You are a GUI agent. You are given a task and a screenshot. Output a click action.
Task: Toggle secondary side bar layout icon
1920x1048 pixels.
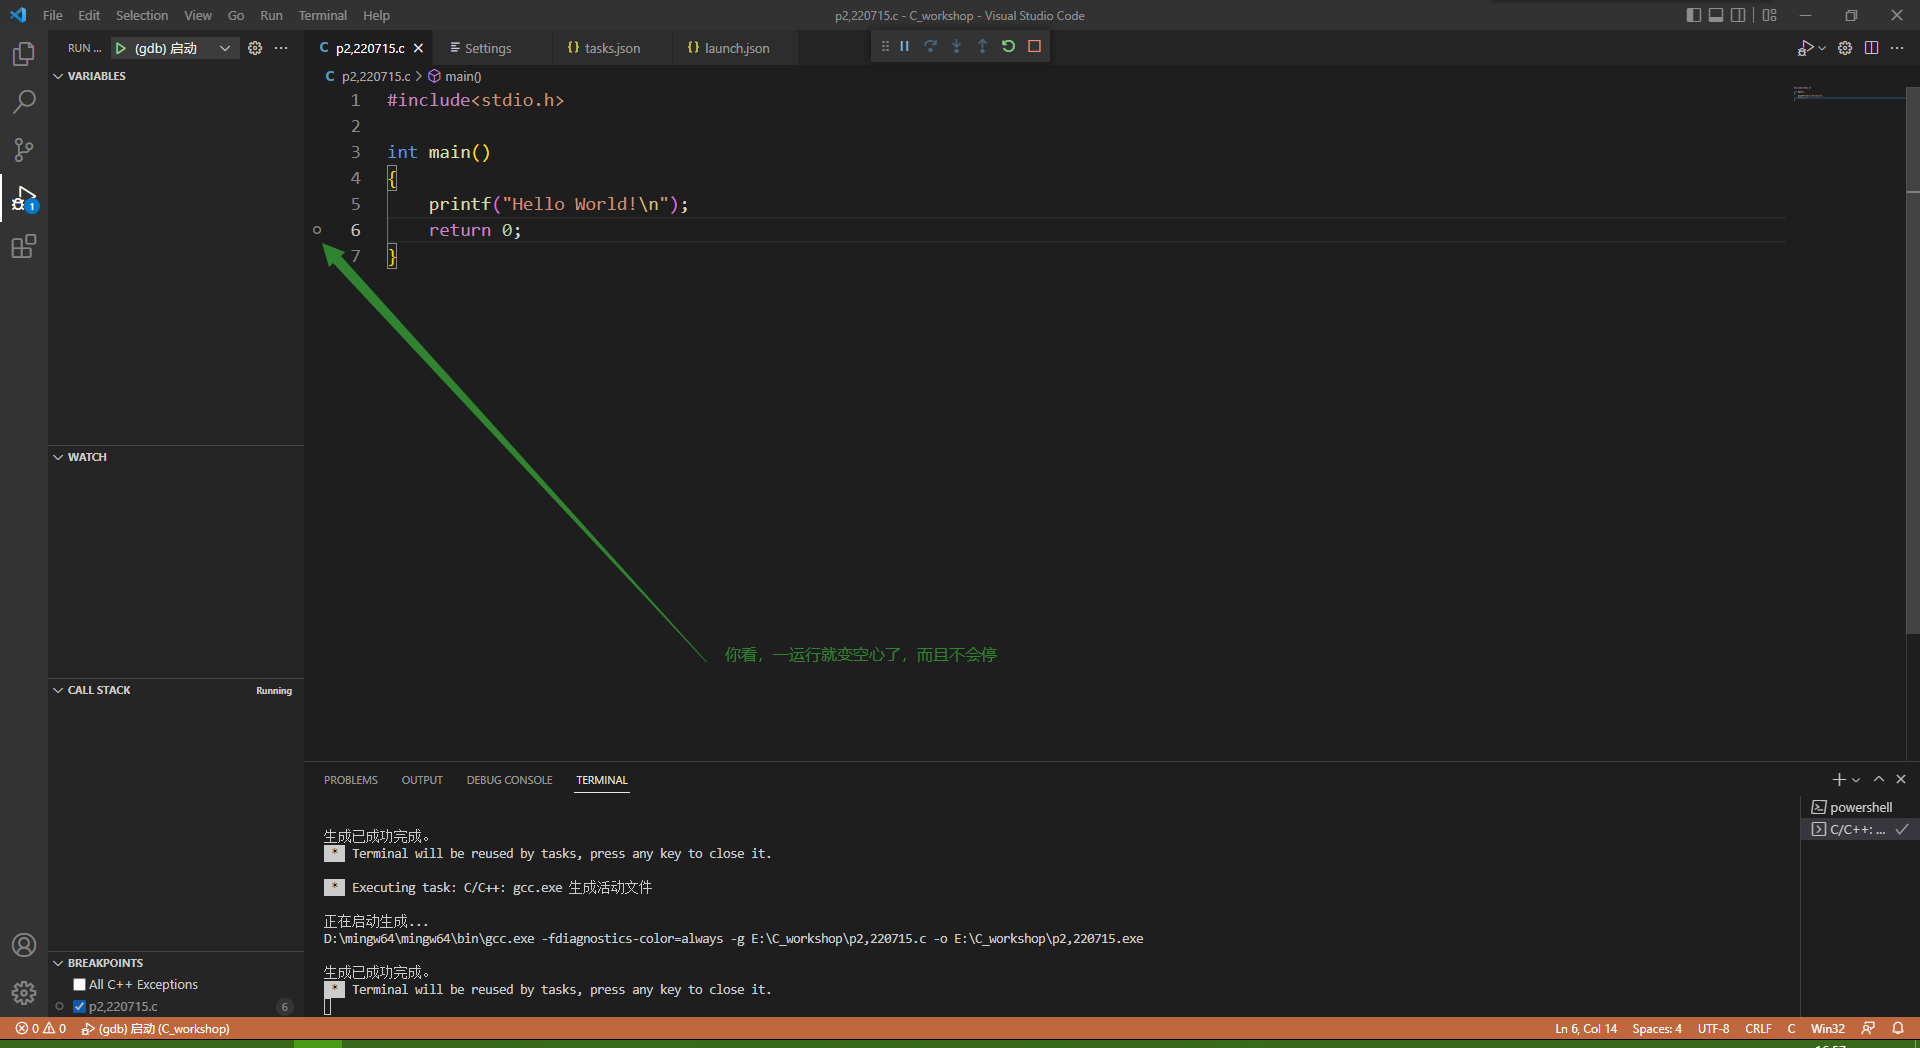pos(1738,15)
